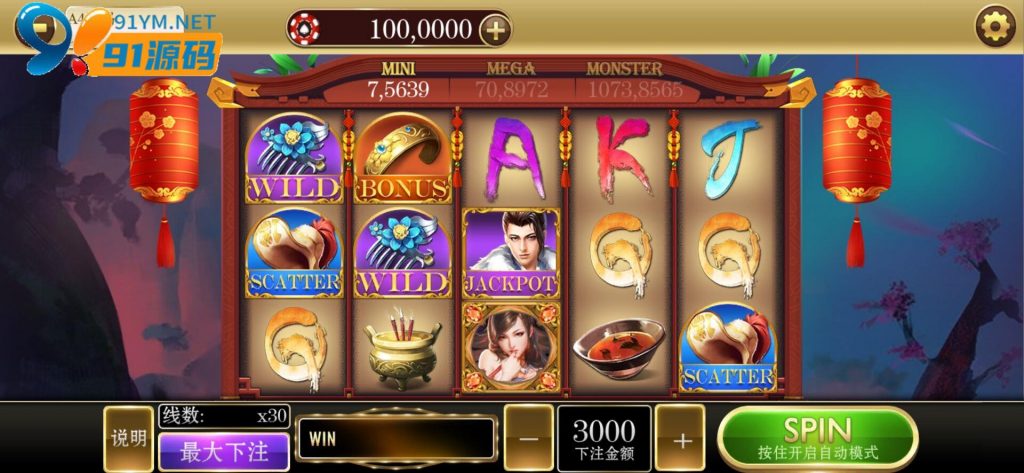Click the JACKPOT man portrait symbol

click(511, 253)
